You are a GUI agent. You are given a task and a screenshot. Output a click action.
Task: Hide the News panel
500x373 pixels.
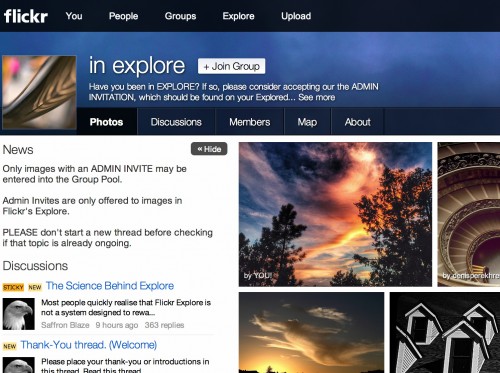209,149
